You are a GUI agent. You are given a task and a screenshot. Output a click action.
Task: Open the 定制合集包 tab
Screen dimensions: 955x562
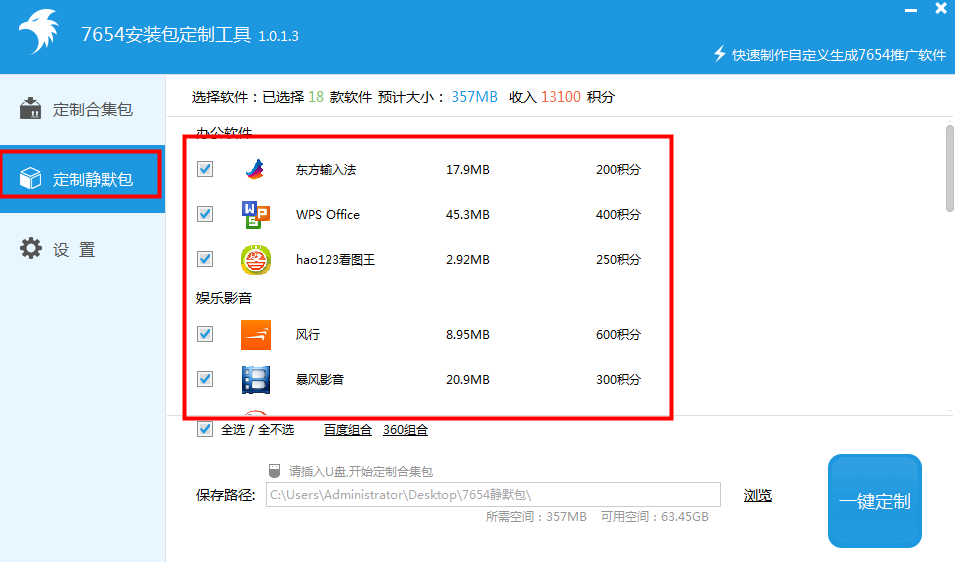[82, 109]
